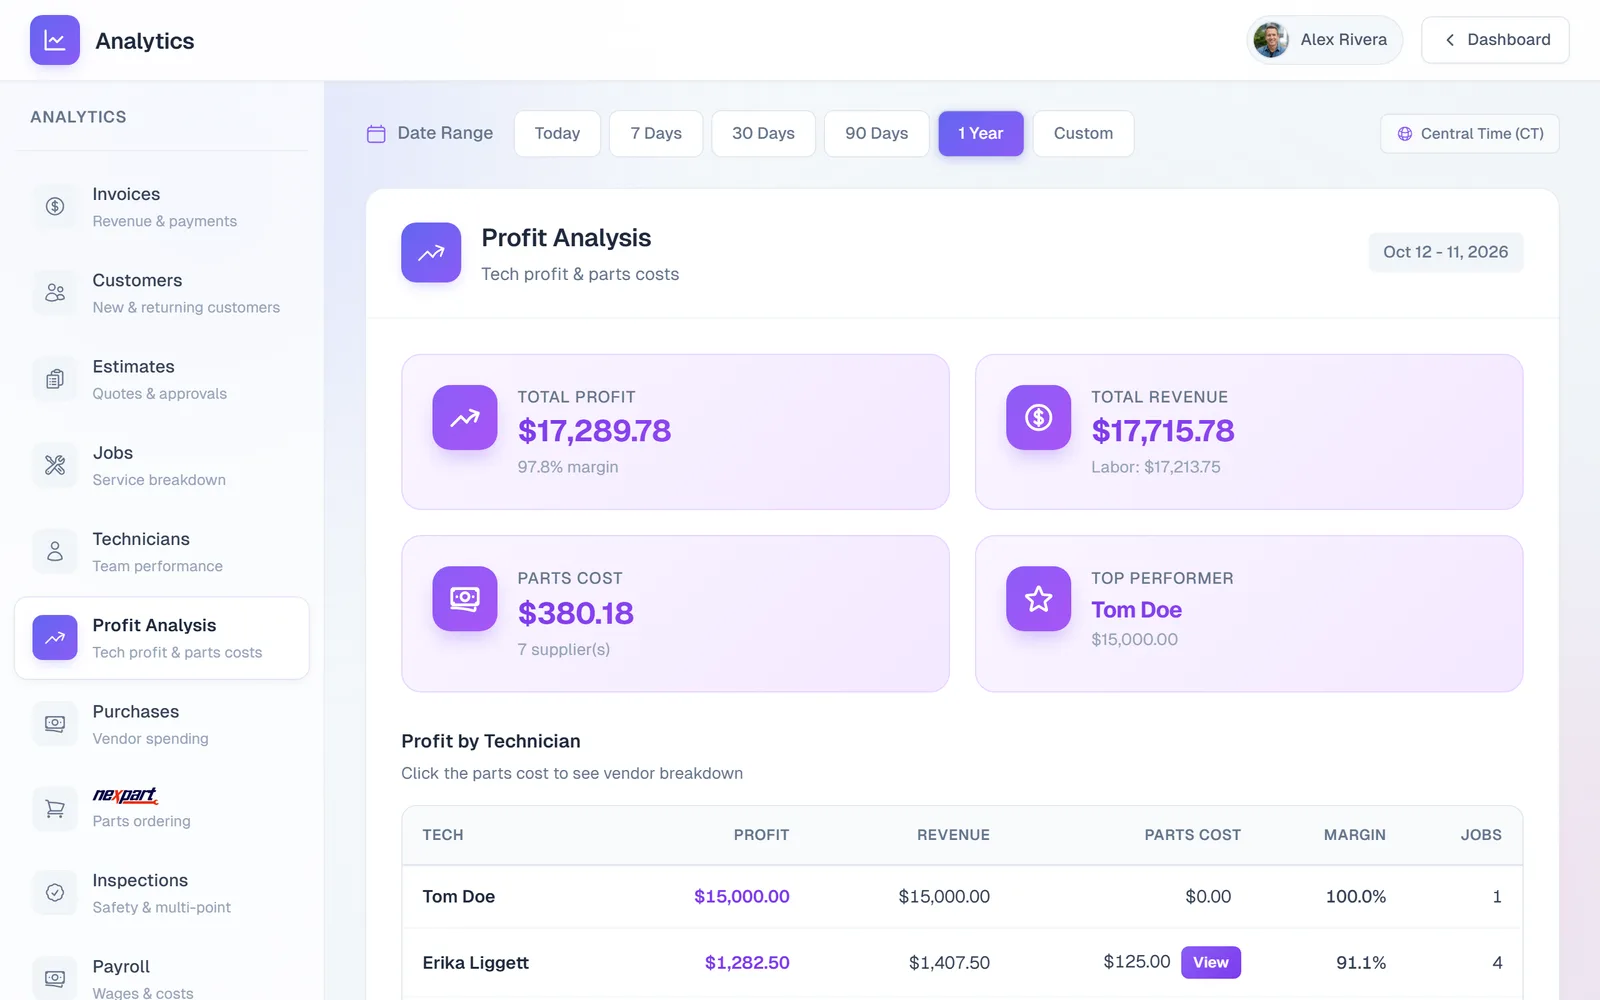Select the 30 Days date range
Image resolution: width=1600 pixels, height=1000 pixels.
click(x=763, y=134)
